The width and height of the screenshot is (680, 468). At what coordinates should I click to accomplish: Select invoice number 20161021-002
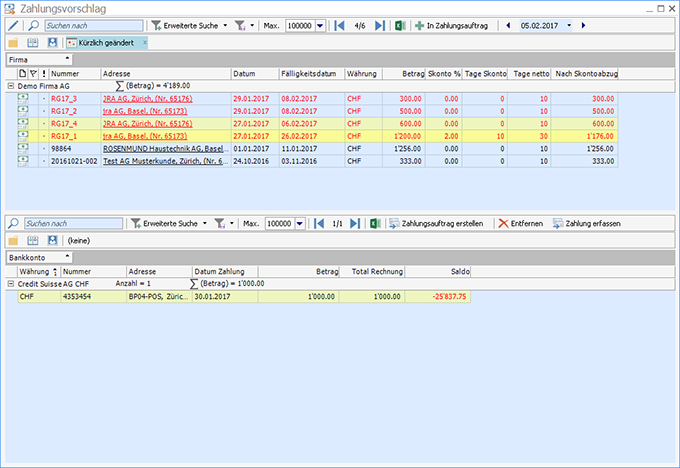click(x=74, y=161)
